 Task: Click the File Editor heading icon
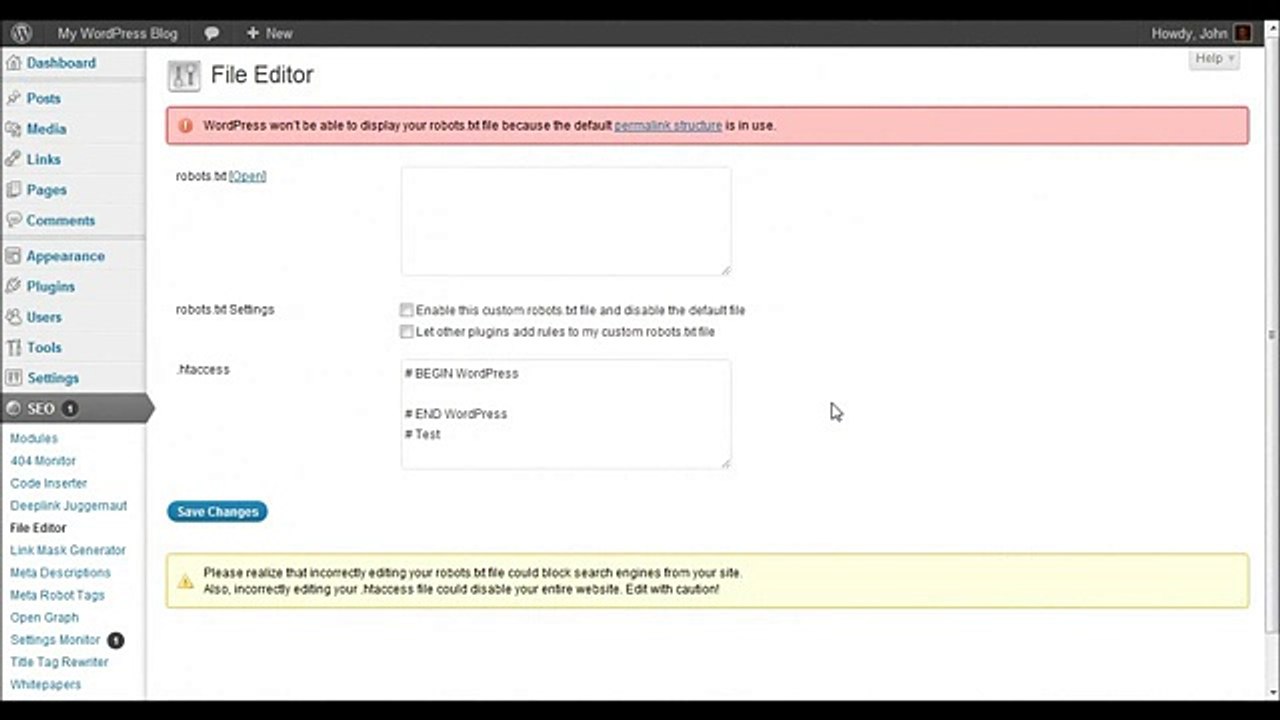pyautogui.click(x=184, y=76)
